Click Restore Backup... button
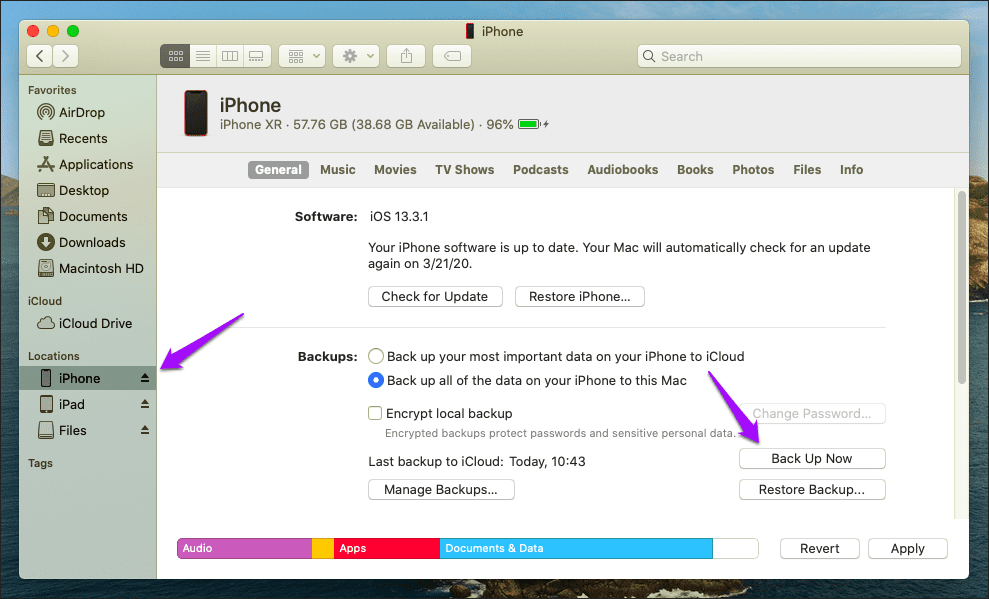 (x=812, y=489)
